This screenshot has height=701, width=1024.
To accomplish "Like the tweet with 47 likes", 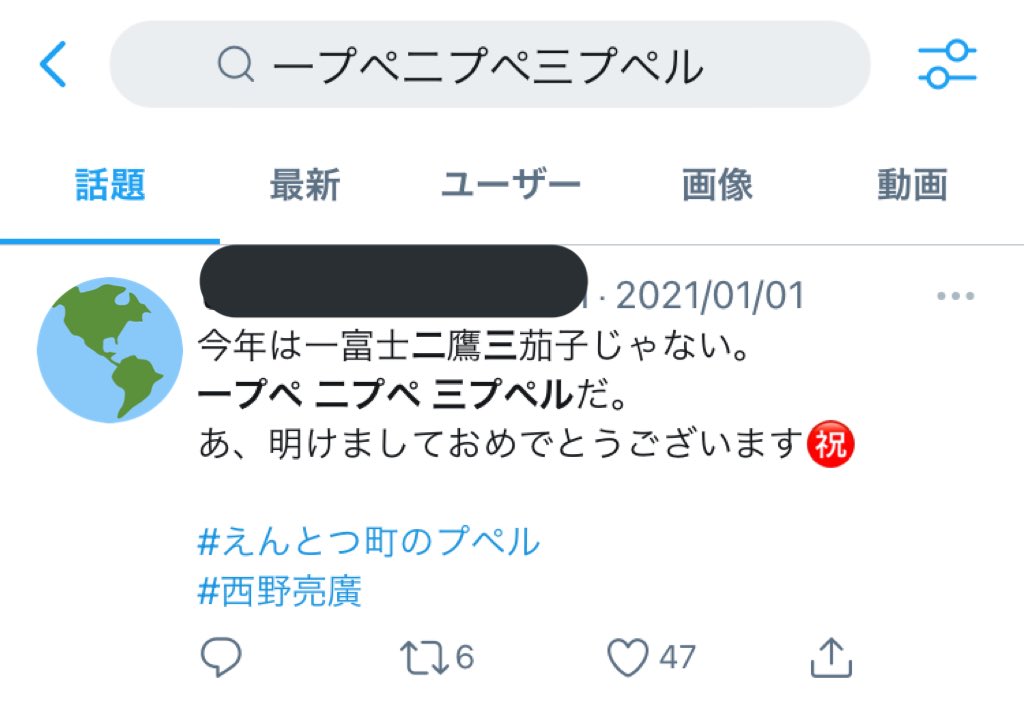I will click(651, 657).
